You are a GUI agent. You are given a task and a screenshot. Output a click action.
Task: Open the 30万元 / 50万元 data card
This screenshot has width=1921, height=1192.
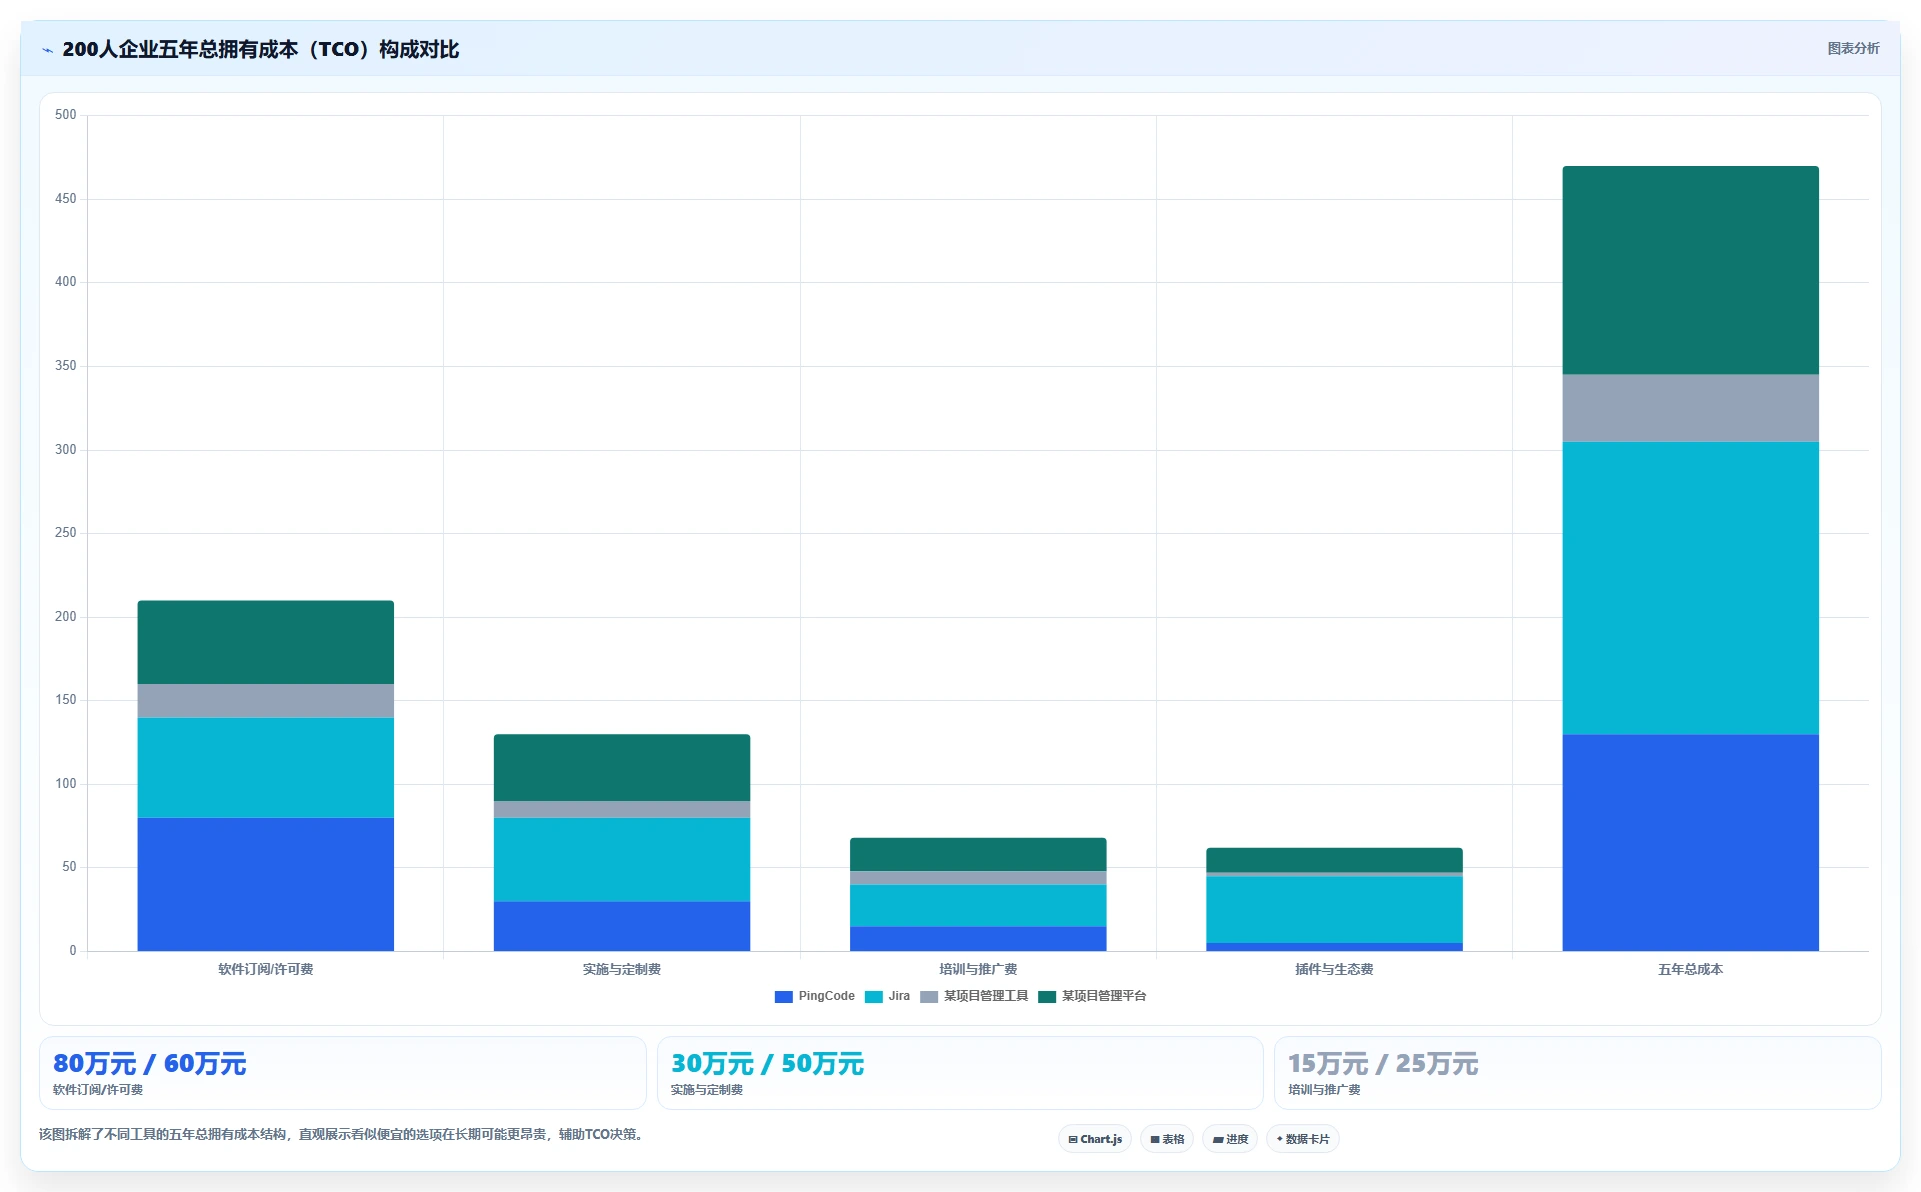point(960,1073)
